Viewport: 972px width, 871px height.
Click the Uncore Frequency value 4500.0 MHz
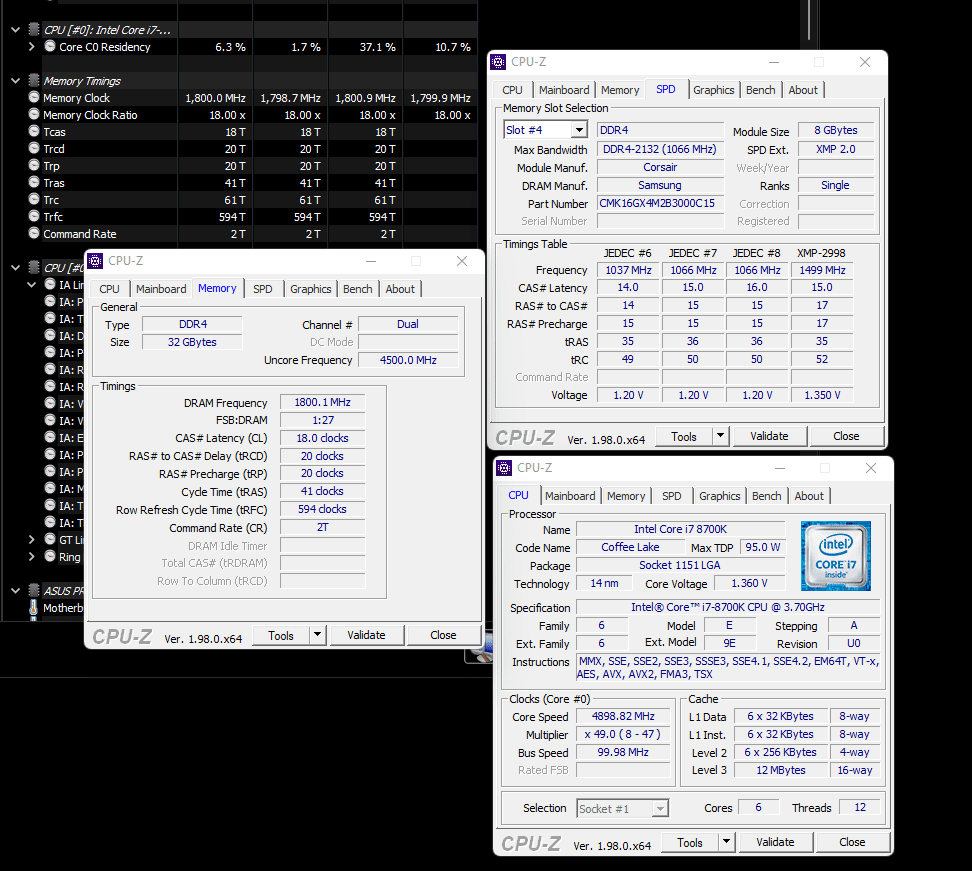pos(408,360)
